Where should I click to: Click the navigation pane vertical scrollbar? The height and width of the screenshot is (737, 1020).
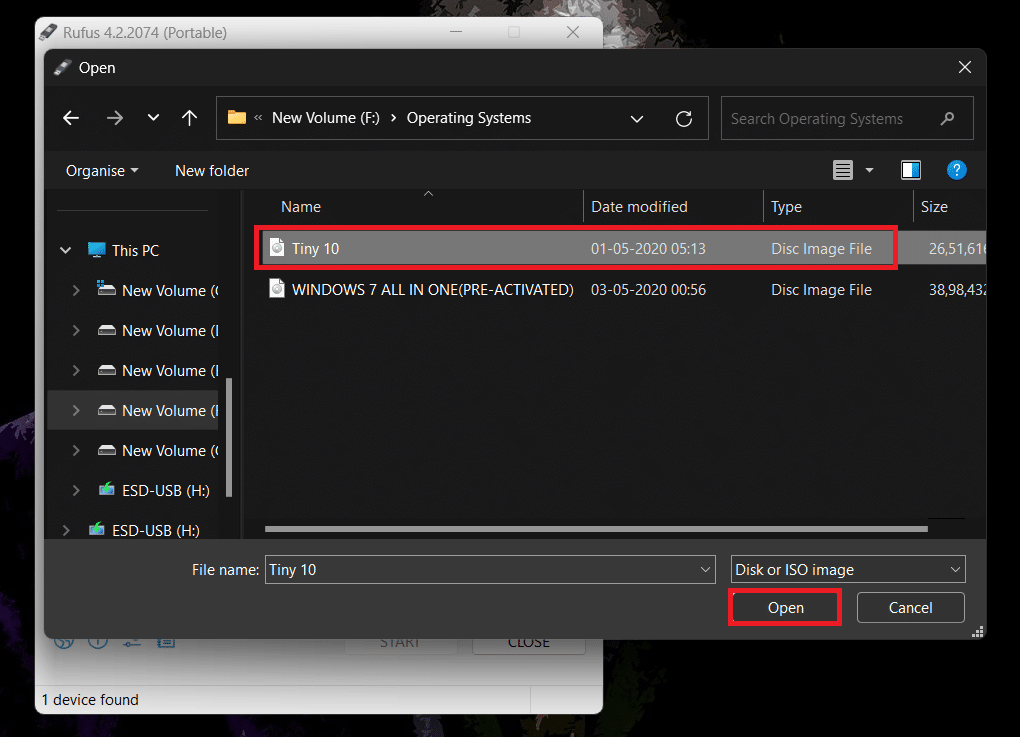click(228, 438)
